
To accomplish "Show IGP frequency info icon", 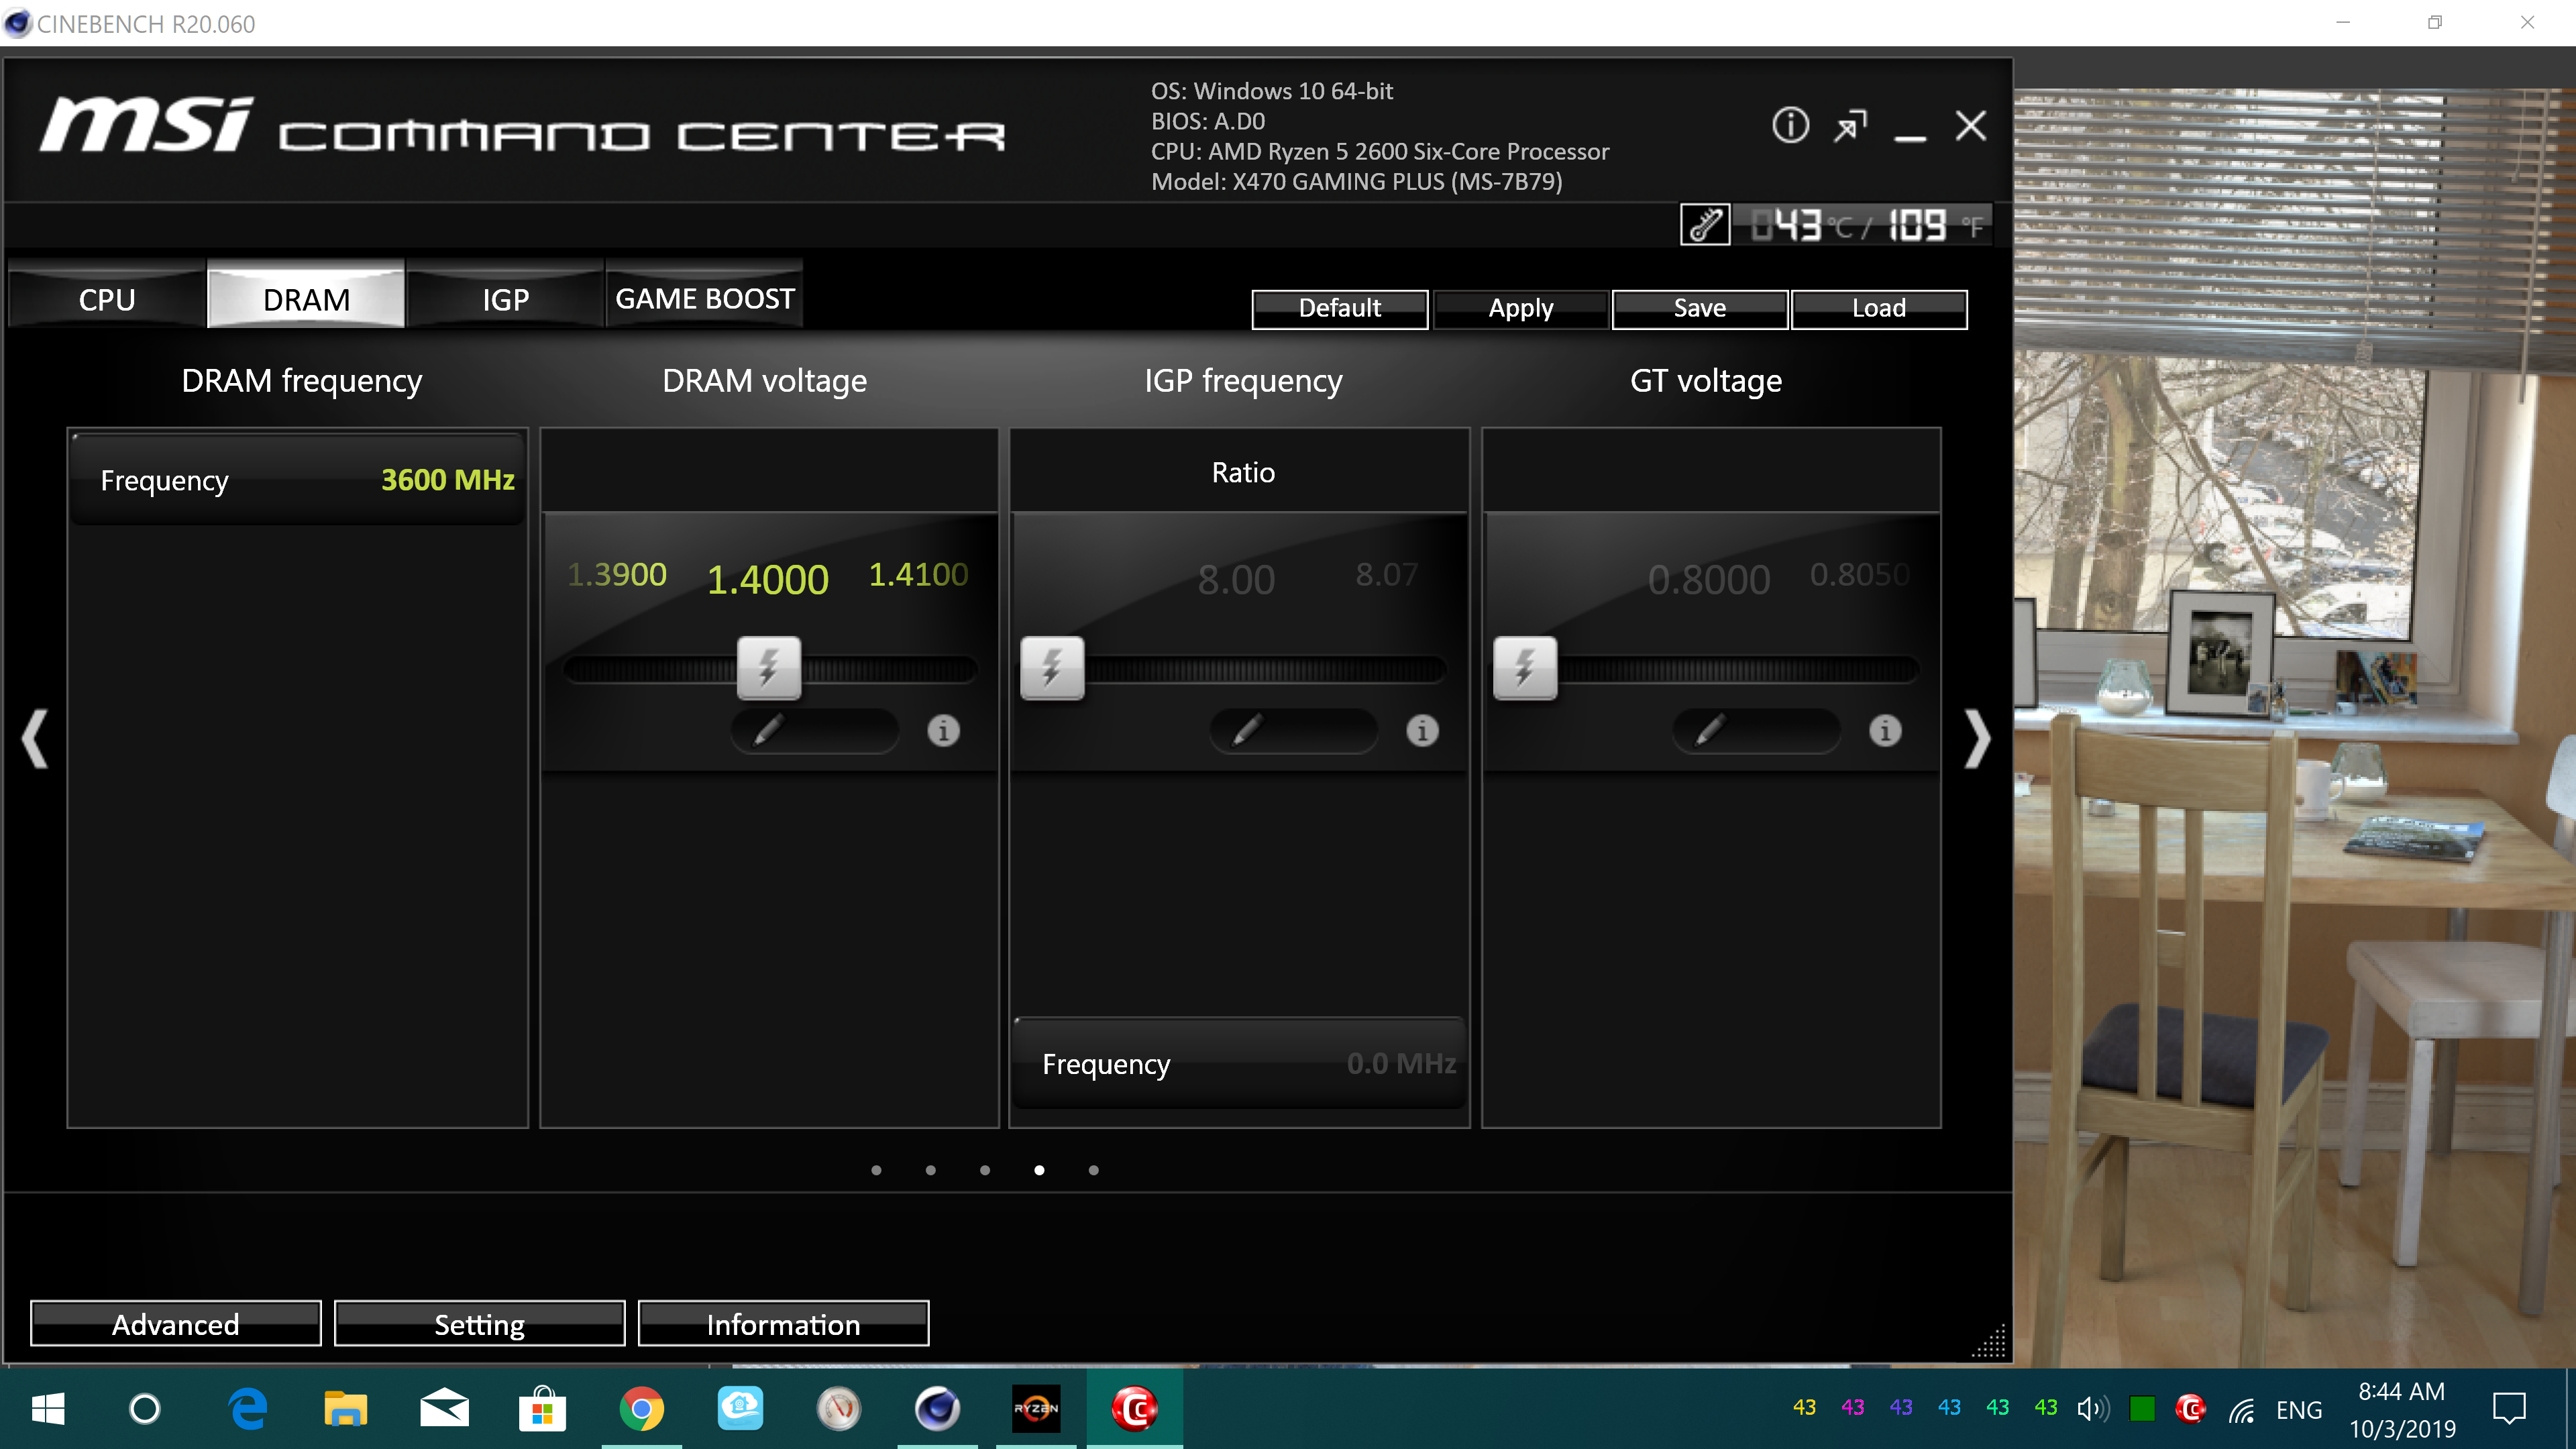I will tap(1422, 731).
